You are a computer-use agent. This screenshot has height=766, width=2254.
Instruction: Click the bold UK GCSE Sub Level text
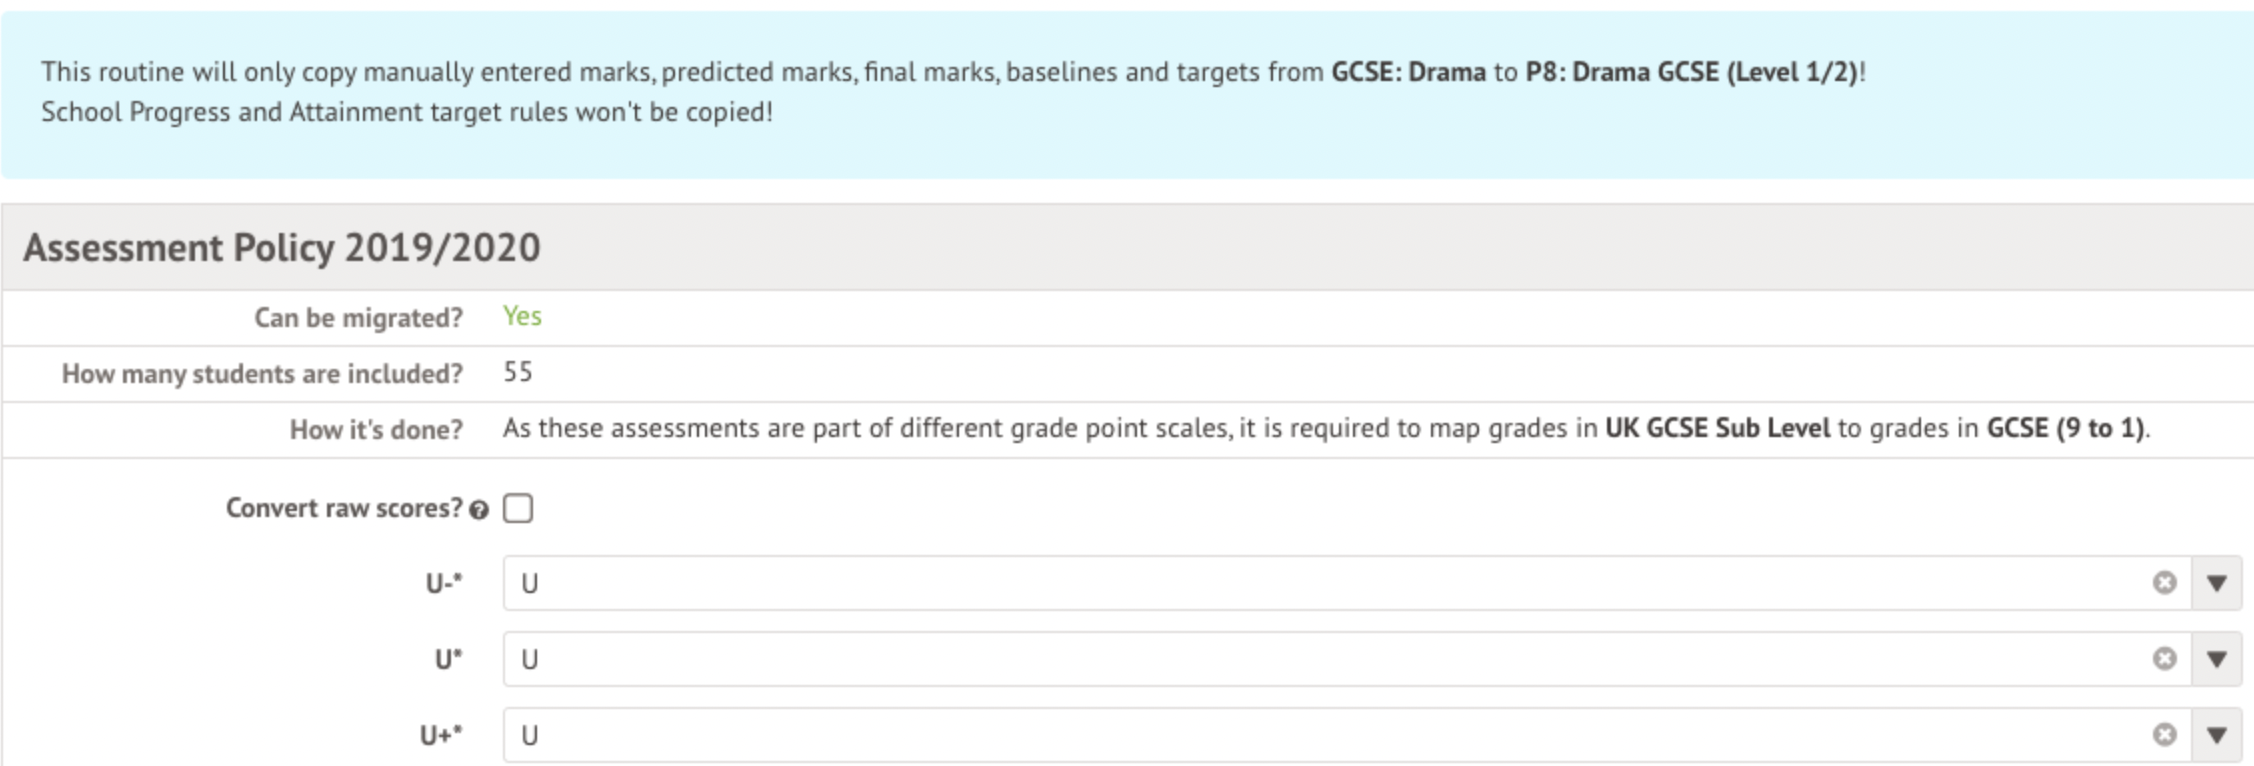click(1717, 429)
